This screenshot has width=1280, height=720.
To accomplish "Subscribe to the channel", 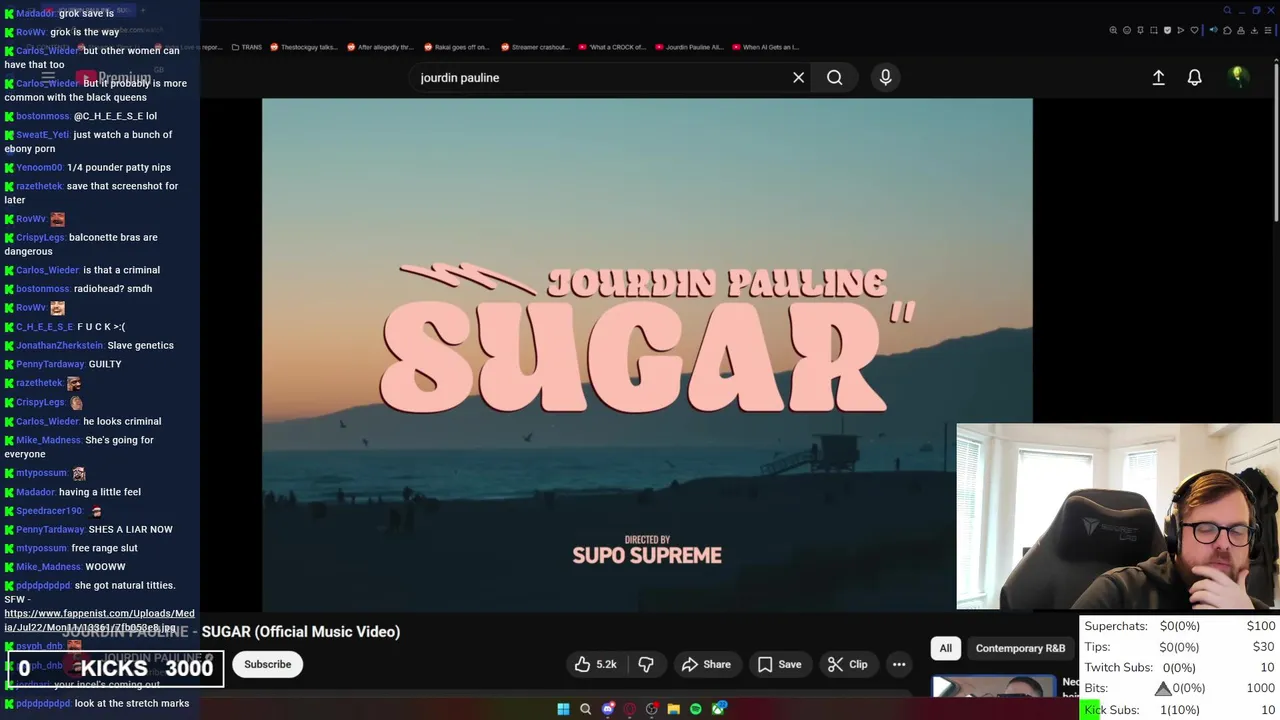I will (x=268, y=664).
